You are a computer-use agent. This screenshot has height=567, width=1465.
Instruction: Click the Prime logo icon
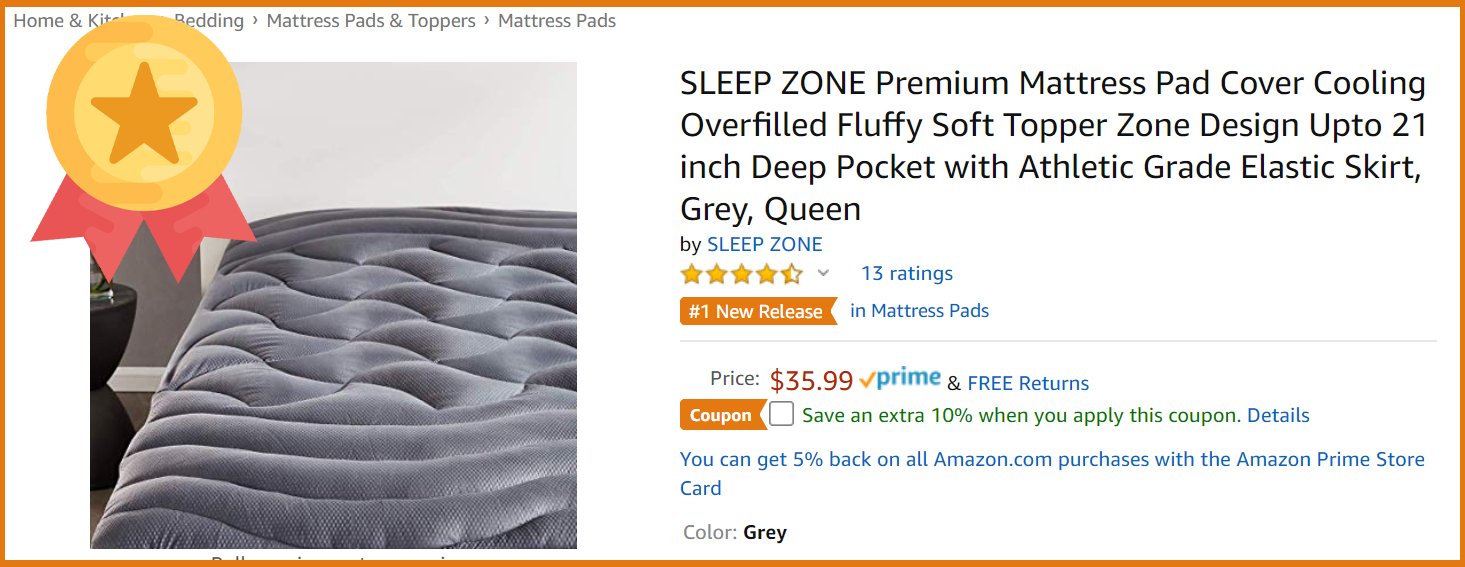point(900,380)
